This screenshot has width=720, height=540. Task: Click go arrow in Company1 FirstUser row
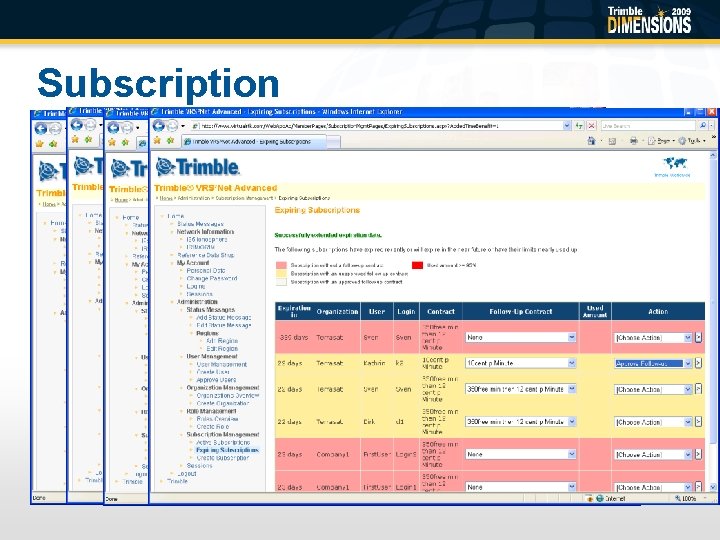[698, 454]
